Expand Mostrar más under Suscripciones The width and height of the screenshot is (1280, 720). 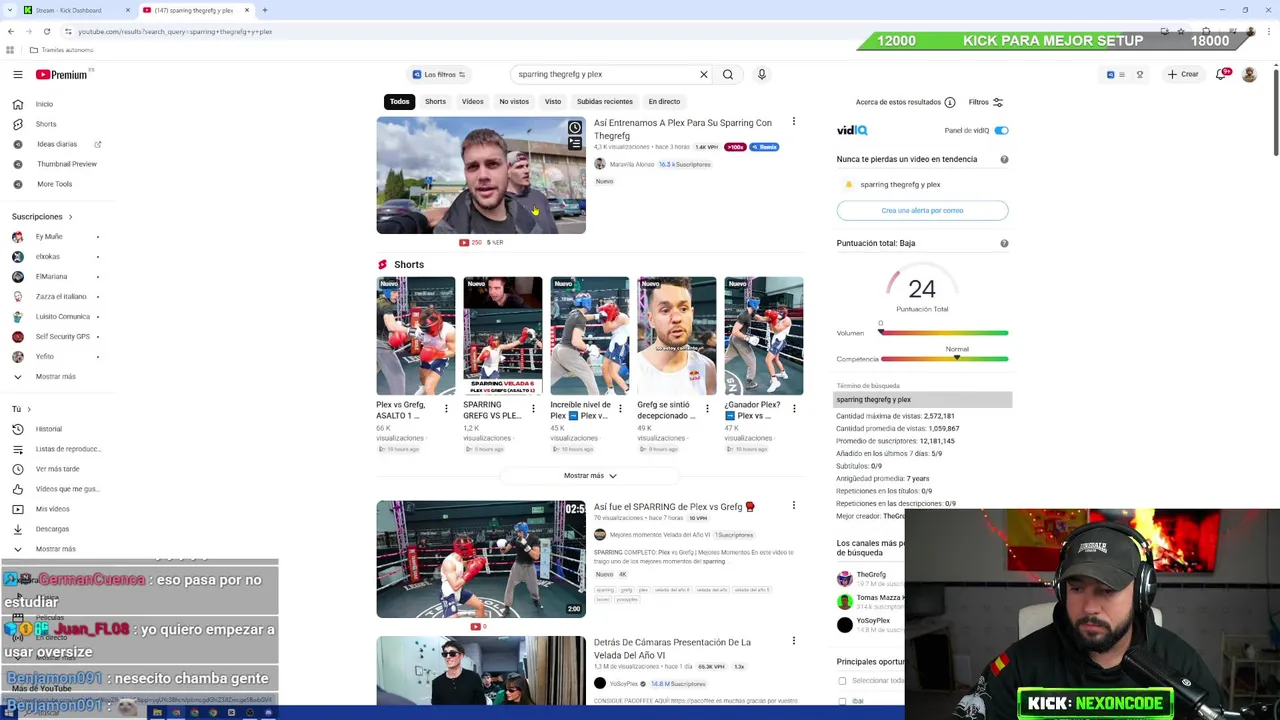point(55,377)
